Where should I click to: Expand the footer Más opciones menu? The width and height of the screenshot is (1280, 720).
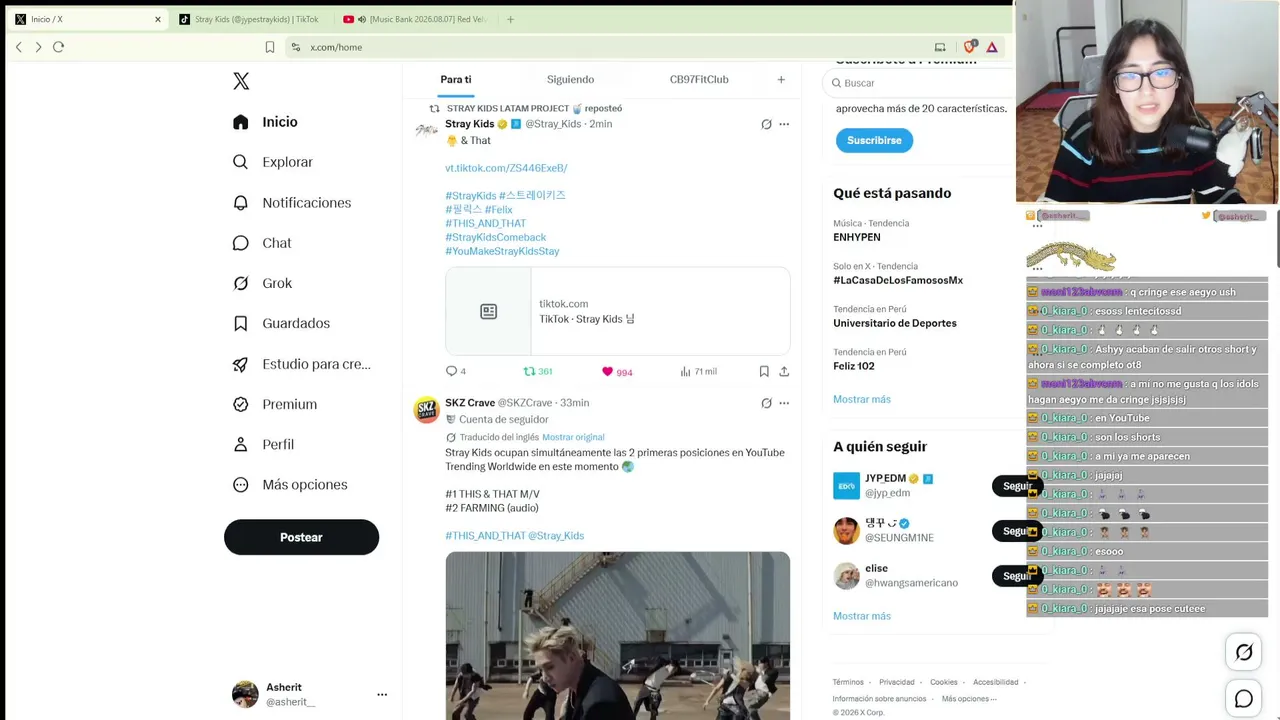click(x=969, y=698)
